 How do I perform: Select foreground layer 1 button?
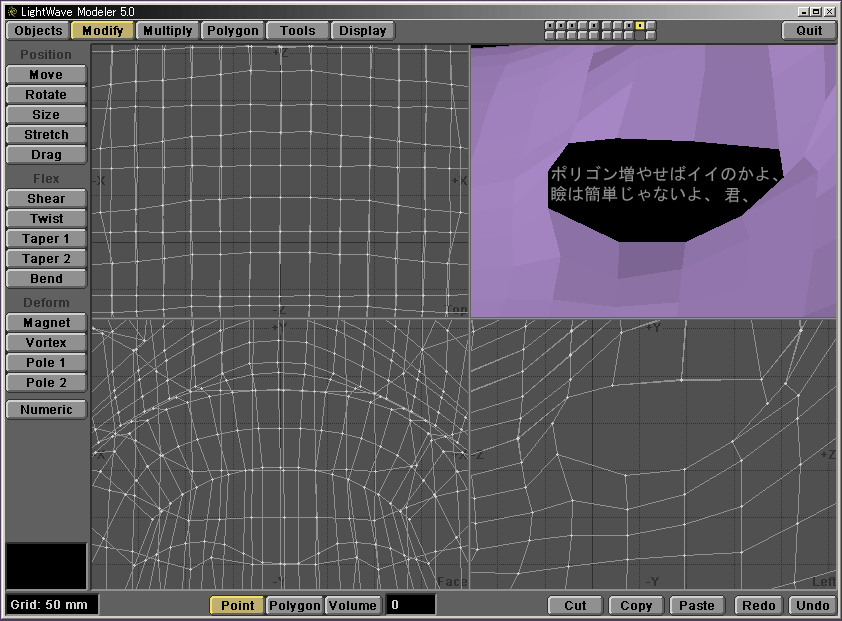pyautogui.click(x=550, y=25)
